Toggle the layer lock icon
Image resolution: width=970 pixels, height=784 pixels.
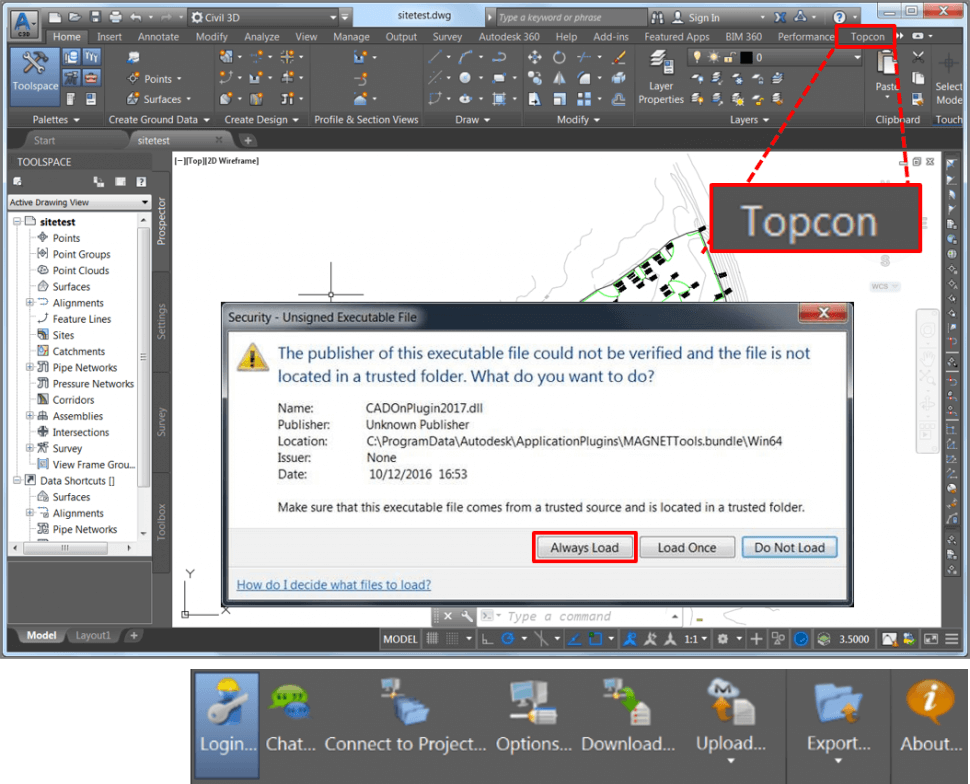click(x=729, y=58)
